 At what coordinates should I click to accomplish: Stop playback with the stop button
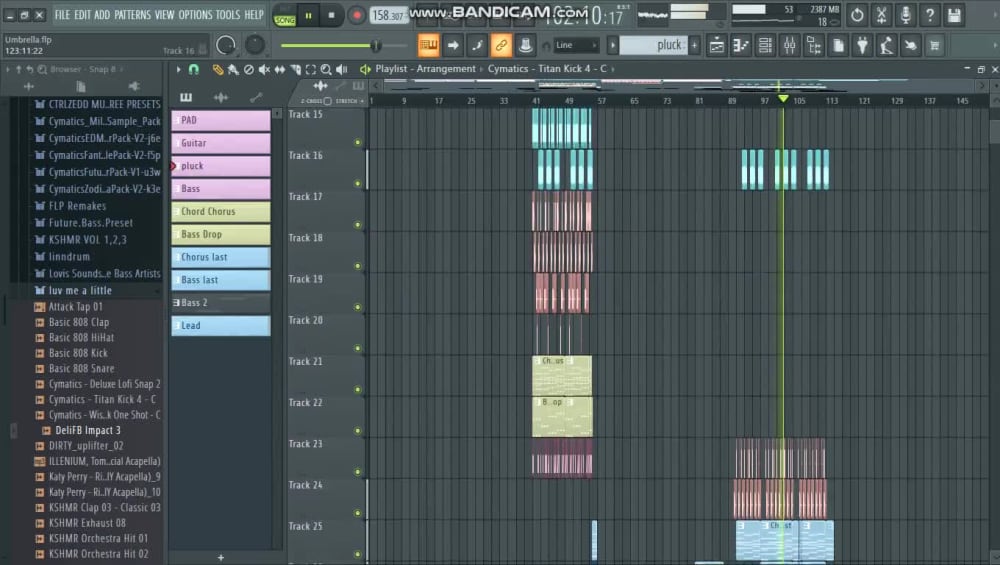332,16
